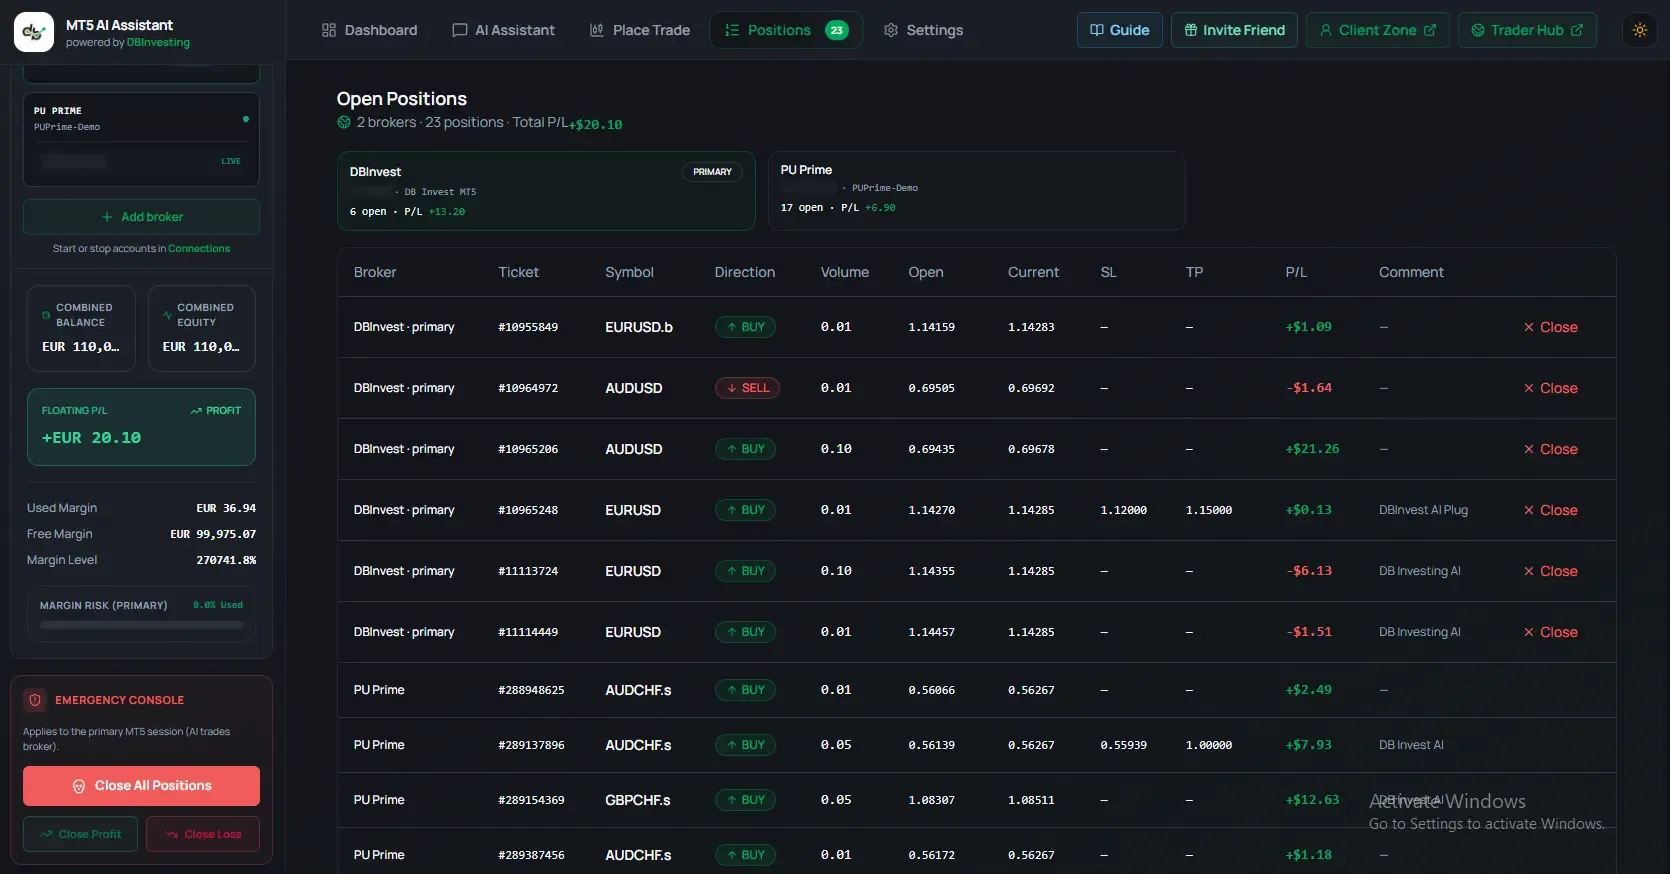Click the +$21.26 P/L value
The height and width of the screenshot is (874, 1670).
[1312, 449]
